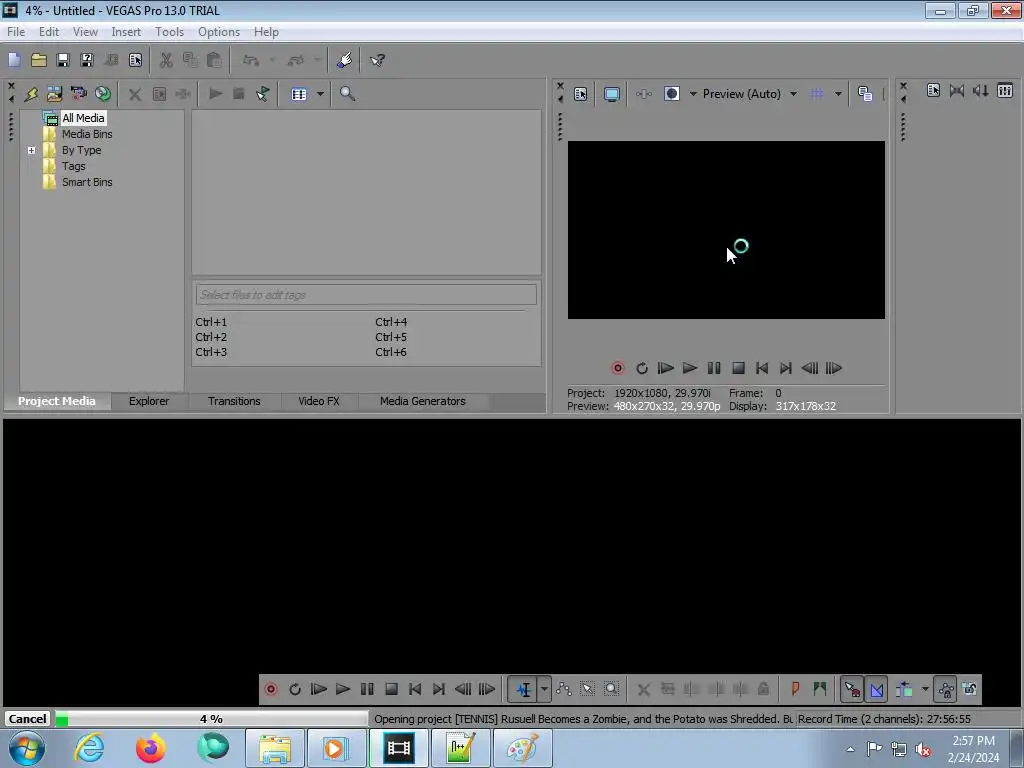Click the 'Select files to edit tags' field

366,295
